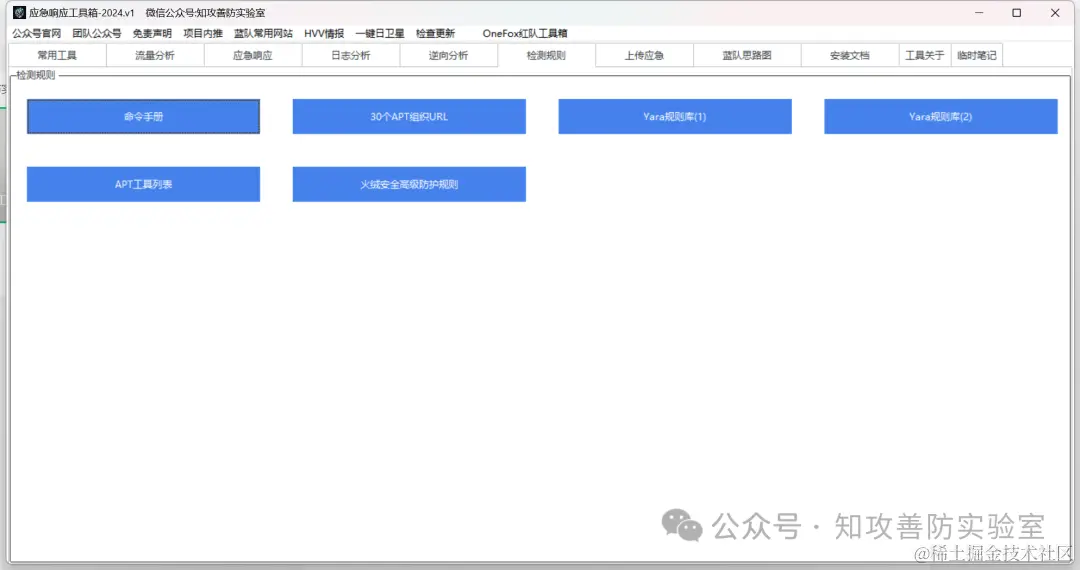Open the 公众号官网 menu
This screenshot has height=570, width=1080.
(x=37, y=33)
